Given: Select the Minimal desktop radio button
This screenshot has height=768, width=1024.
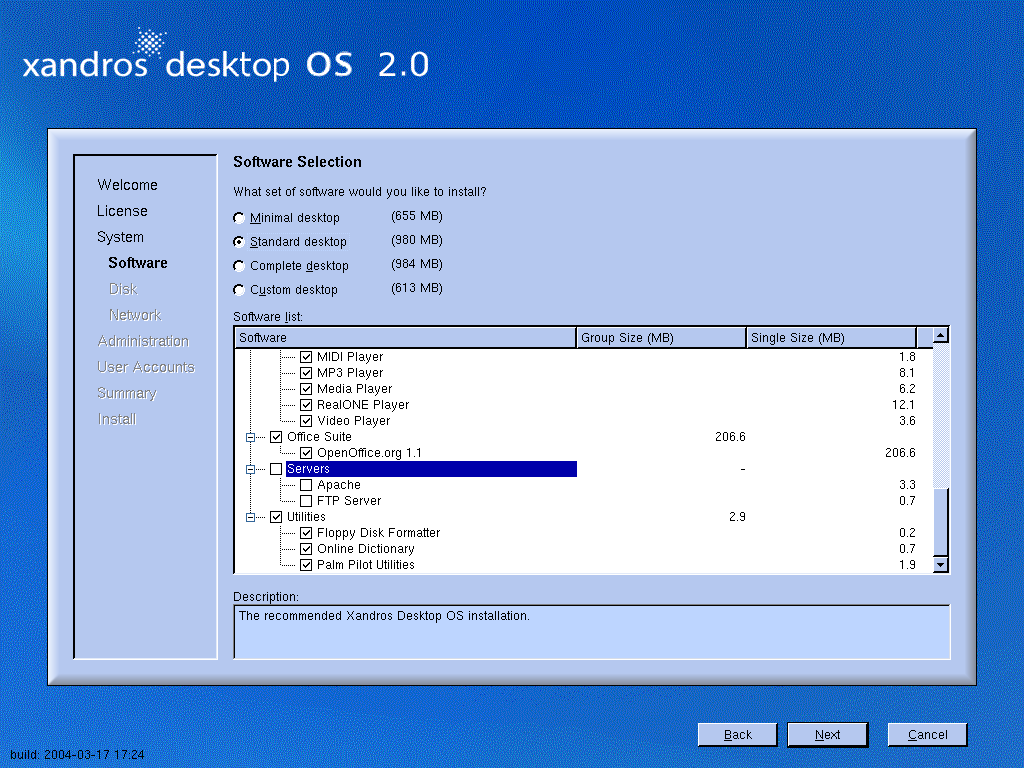Looking at the screenshot, I should click(239, 218).
